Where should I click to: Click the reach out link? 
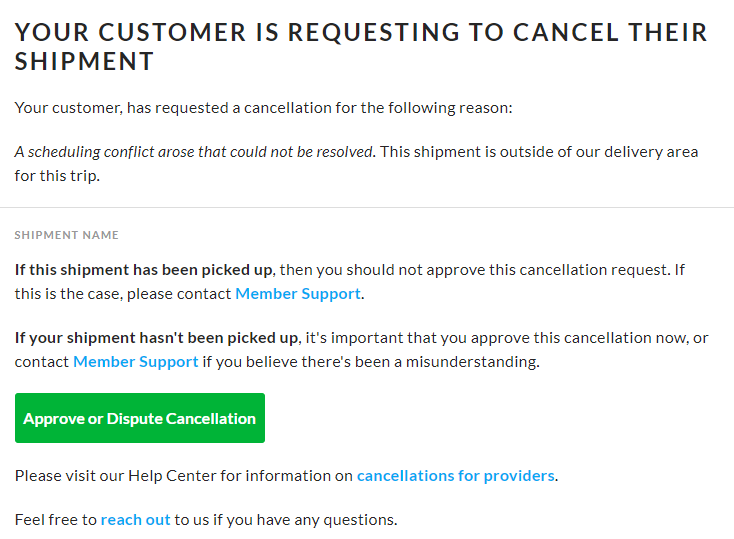pos(135,520)
